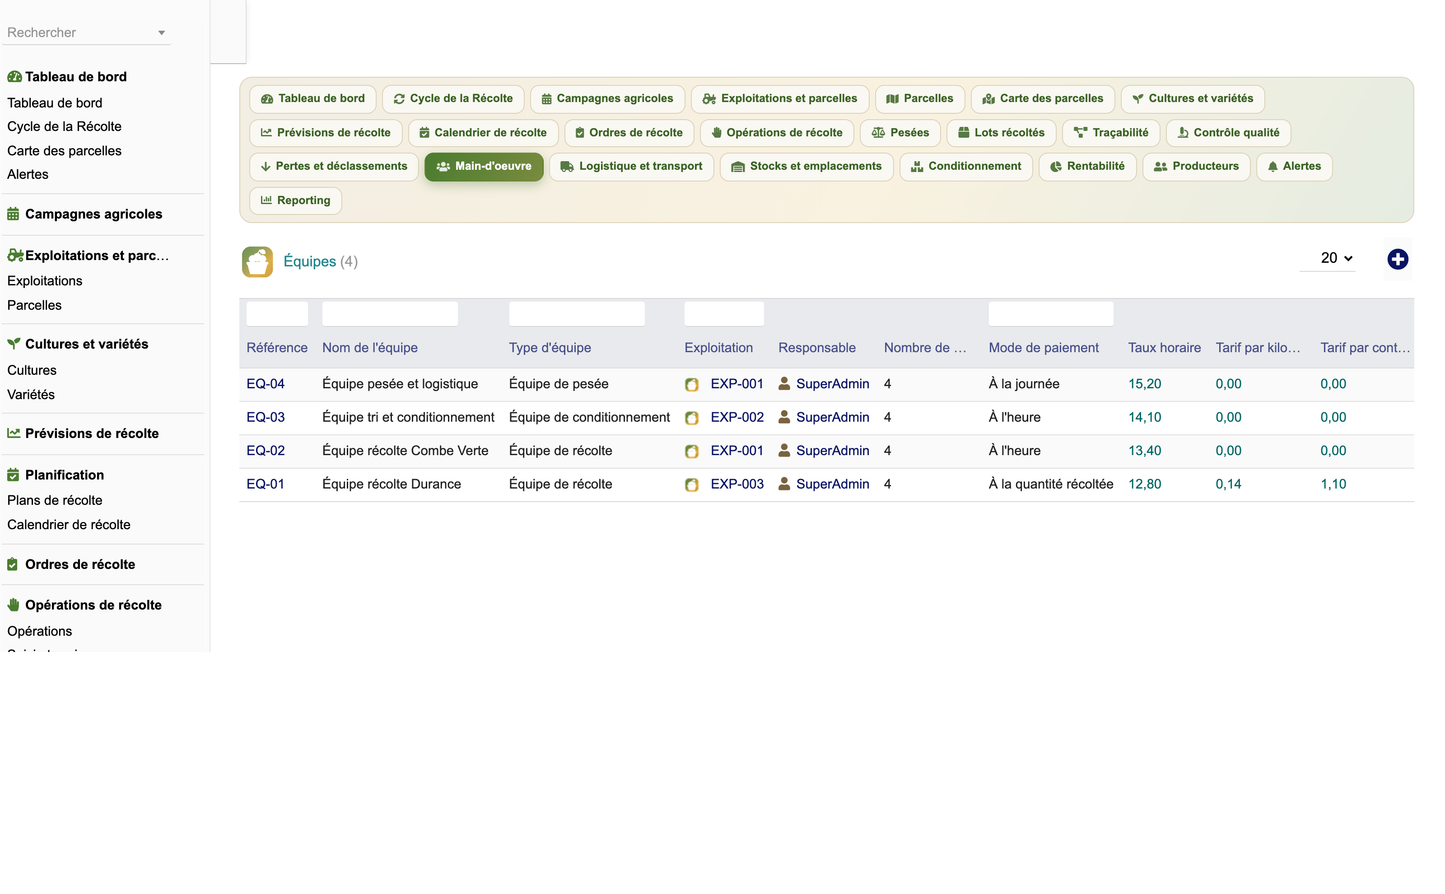Switch to Contrôle qualité tab
Viewport: 1445px width, 894px height.
coord(1228,133)
